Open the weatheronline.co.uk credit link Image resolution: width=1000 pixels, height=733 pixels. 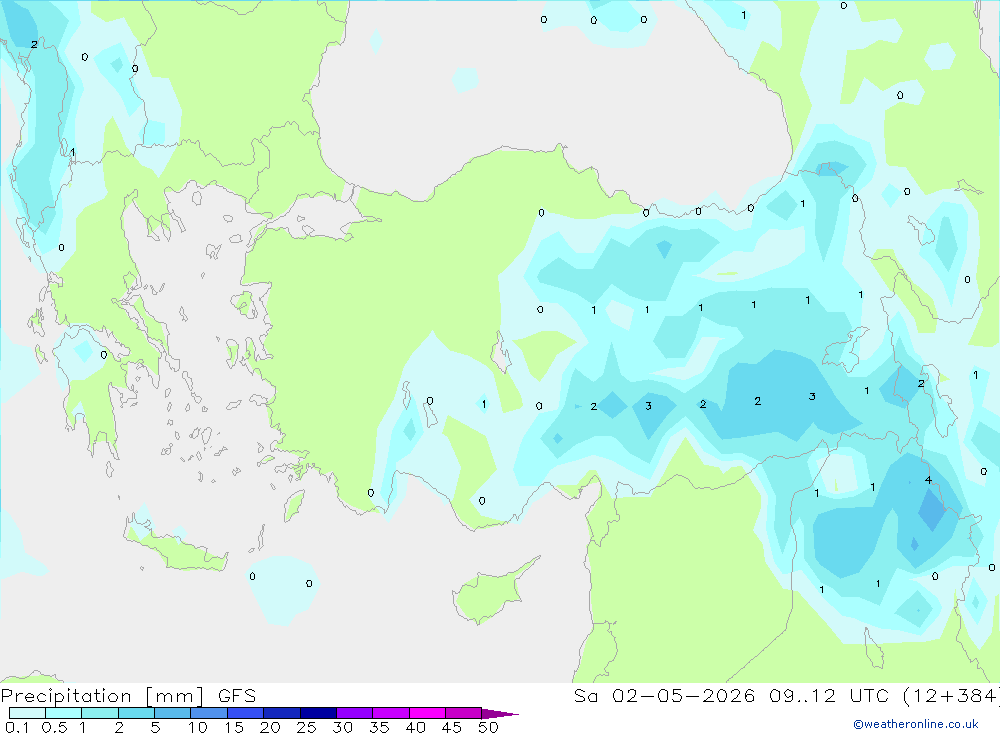[x=916, y=724]
